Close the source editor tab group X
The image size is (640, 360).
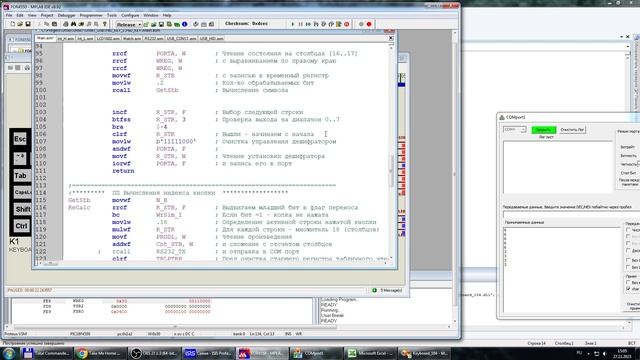click(x=391, y=38)
